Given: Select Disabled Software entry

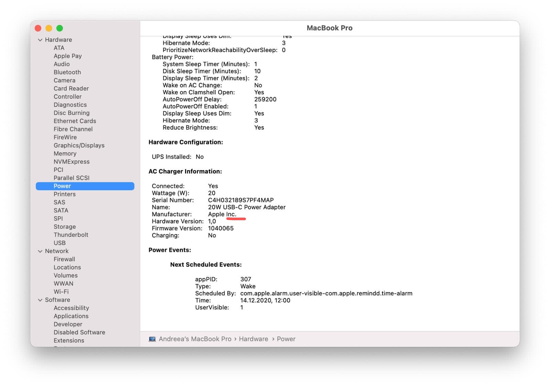Looking at the screenshot, I should click(x=79, y=332).
